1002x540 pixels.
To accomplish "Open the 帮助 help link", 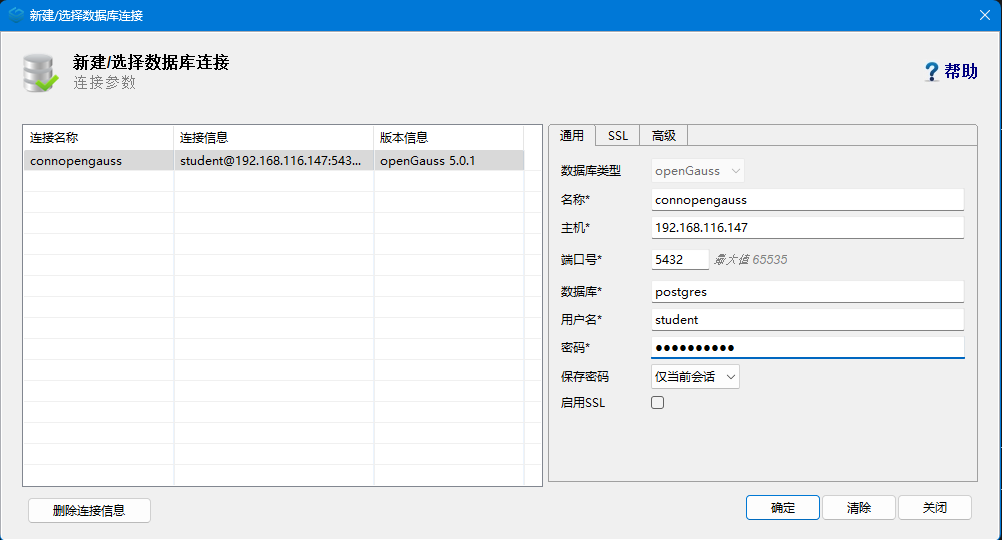I will (961, 72).
